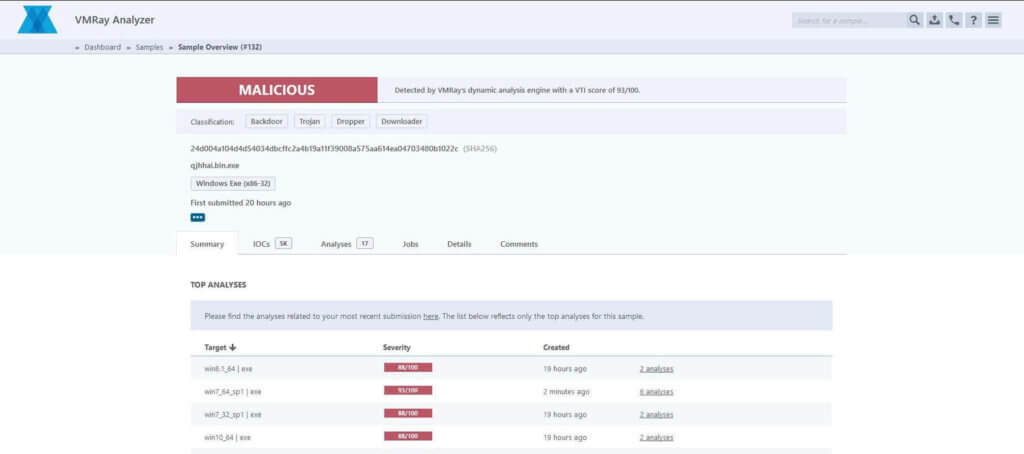Open the Comments tab
Viewport: 1024px width, 454px height.
pyautogui.click(x=519, y=244)
